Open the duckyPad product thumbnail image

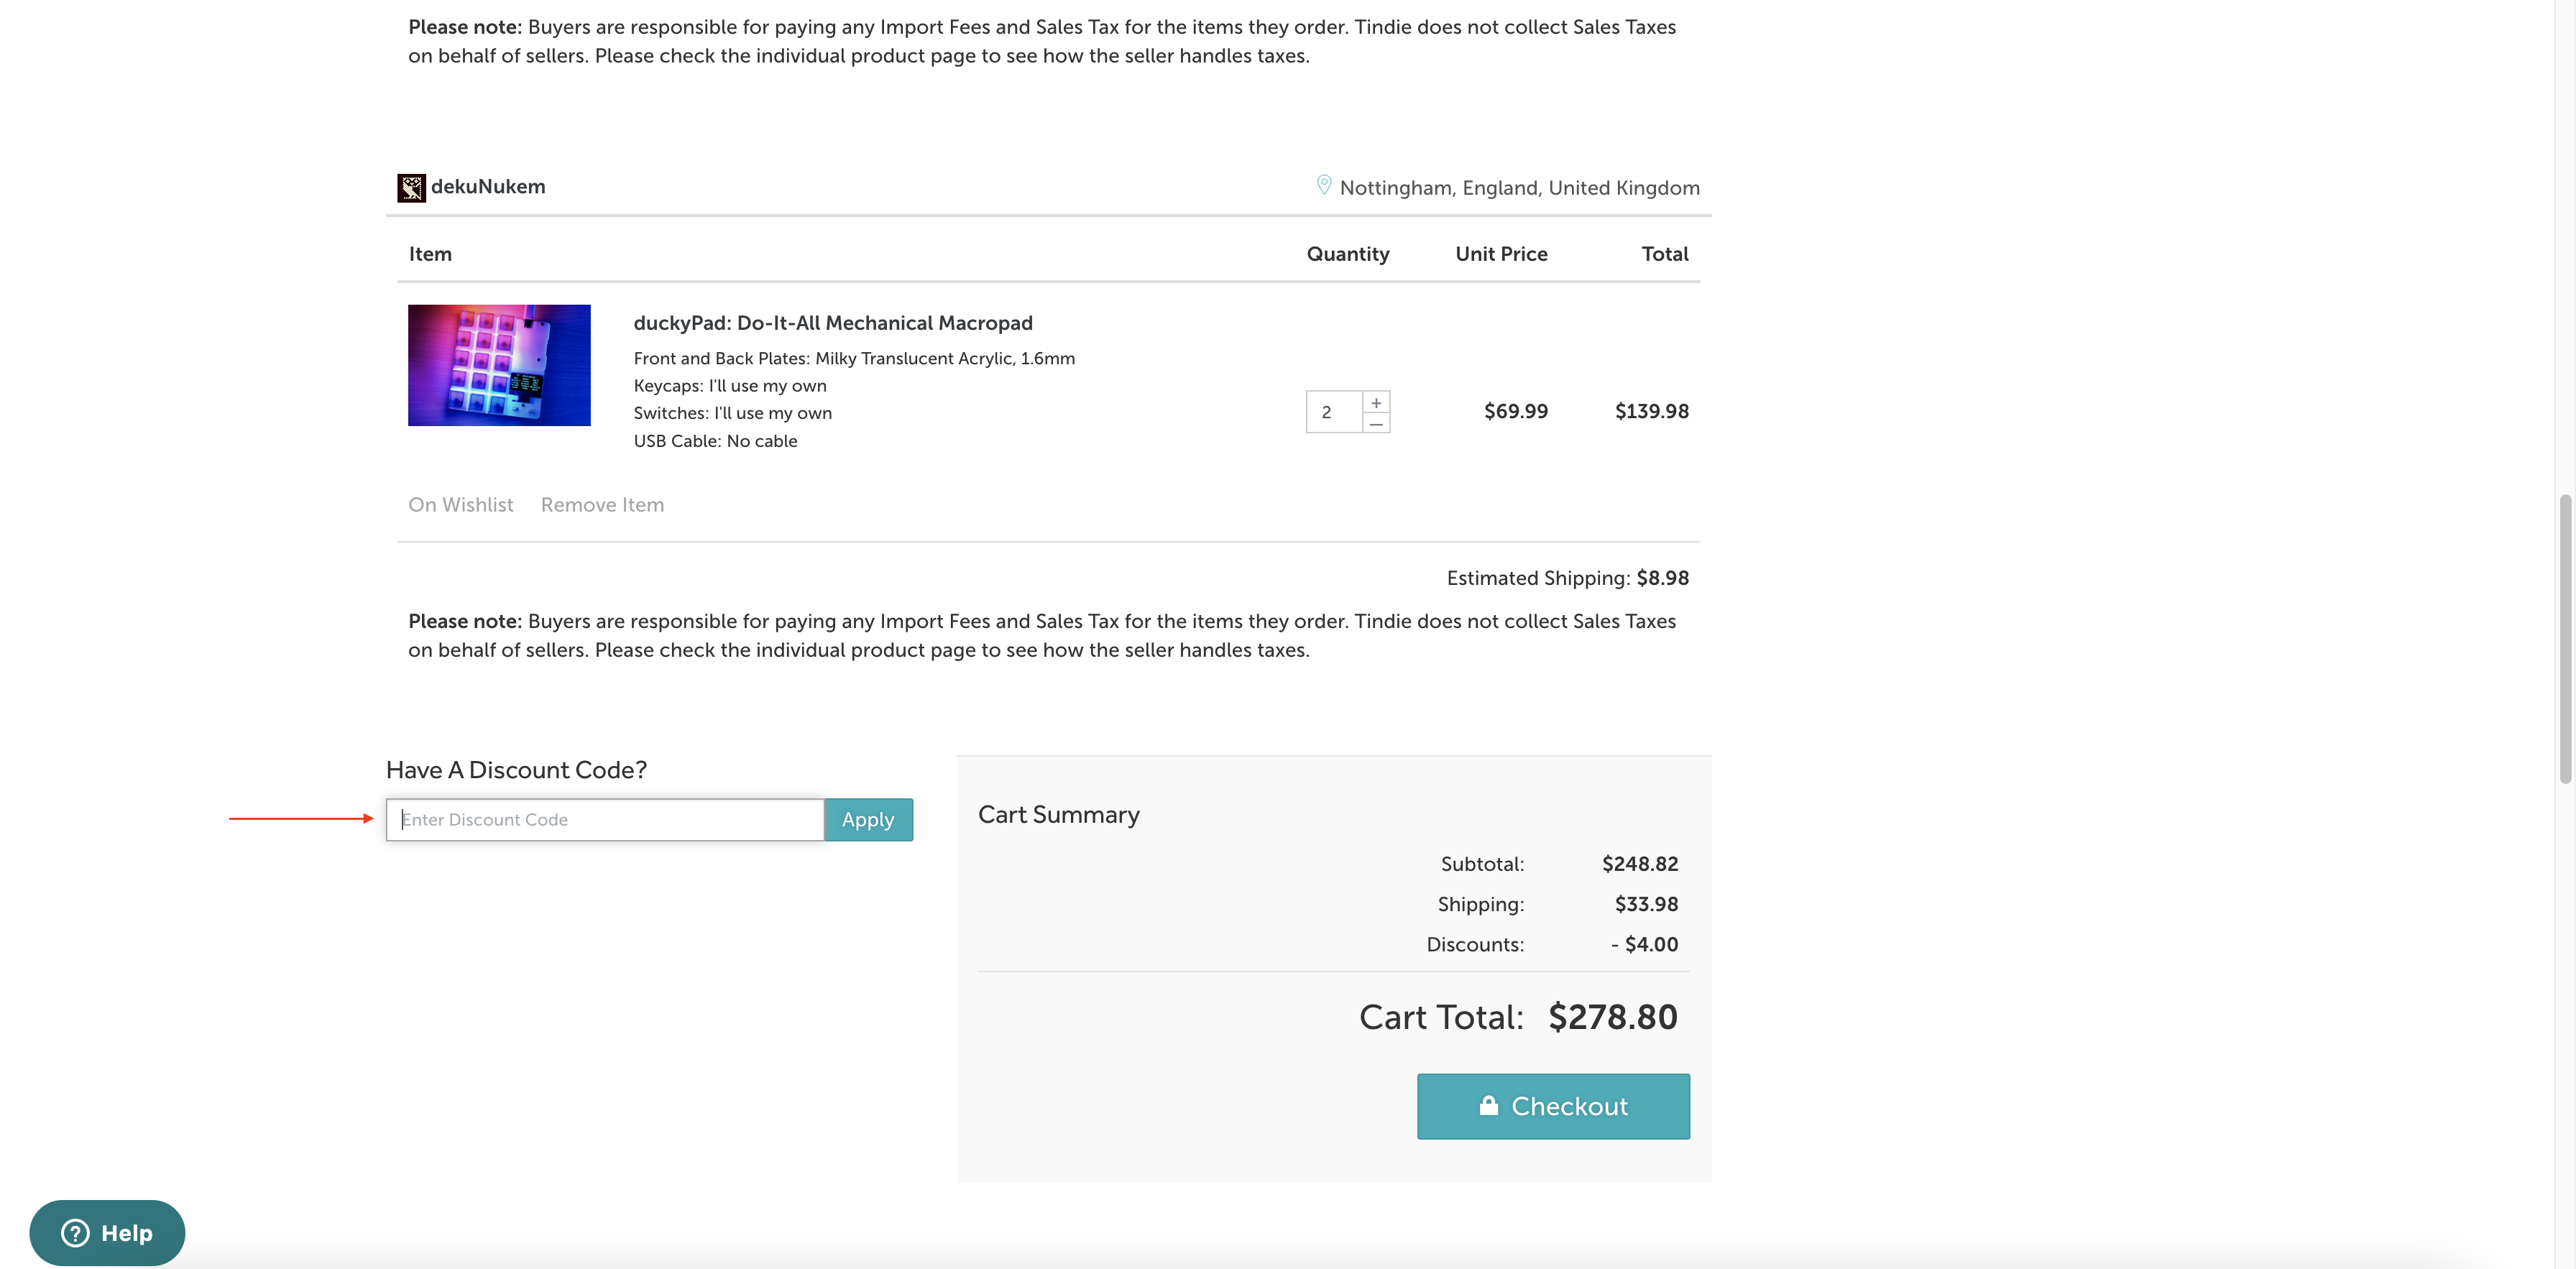(x=499, y=365)
